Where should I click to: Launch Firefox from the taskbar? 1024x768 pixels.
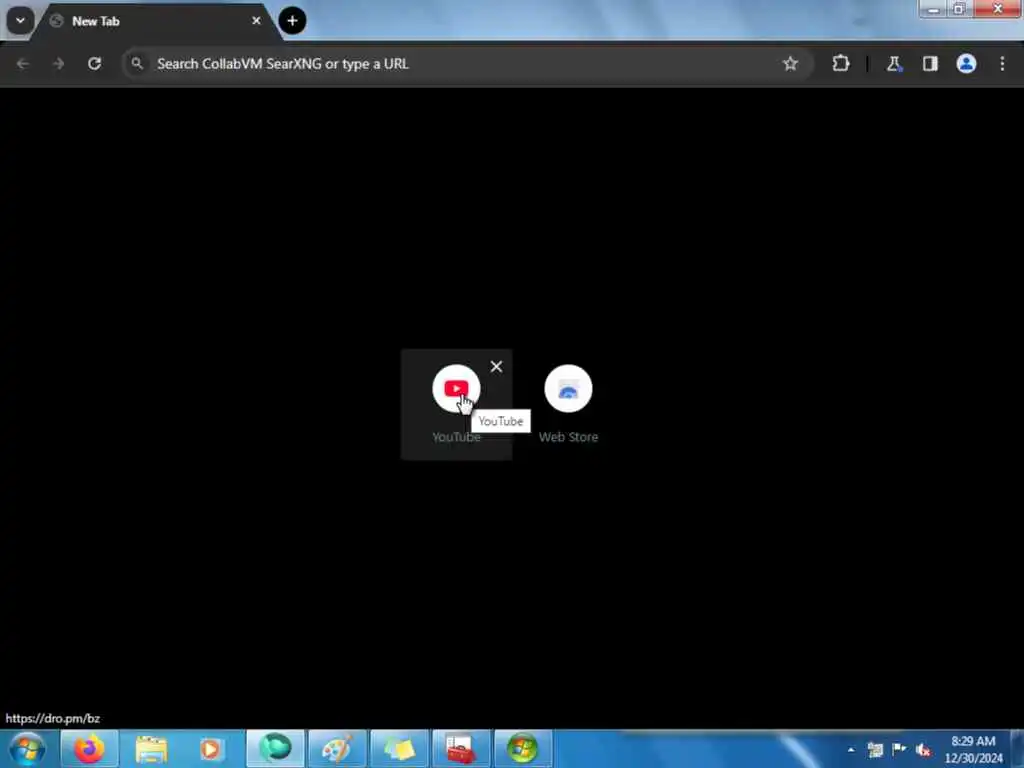coord(89,748)
